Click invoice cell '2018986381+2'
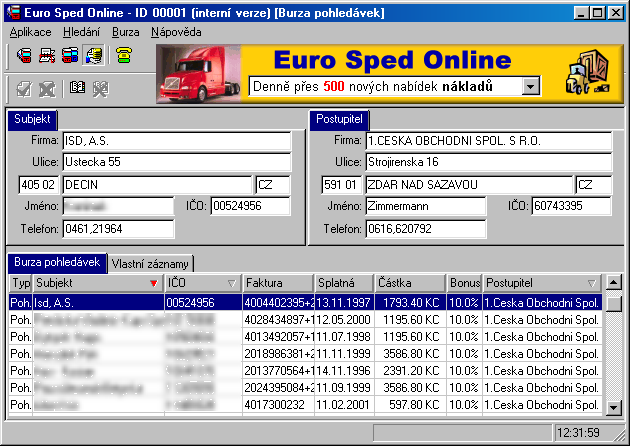The height and width of the screenshot is (446, 630). (278, 354)
